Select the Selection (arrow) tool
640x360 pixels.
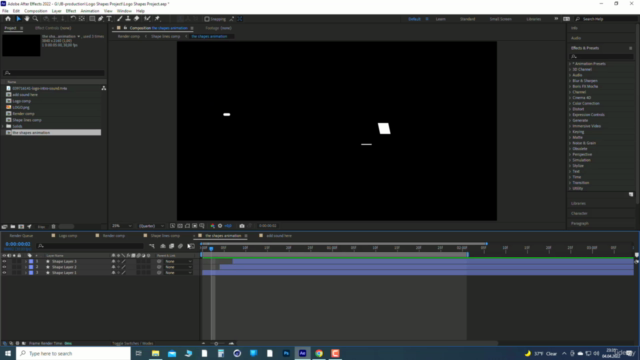[x=18, y=19]
